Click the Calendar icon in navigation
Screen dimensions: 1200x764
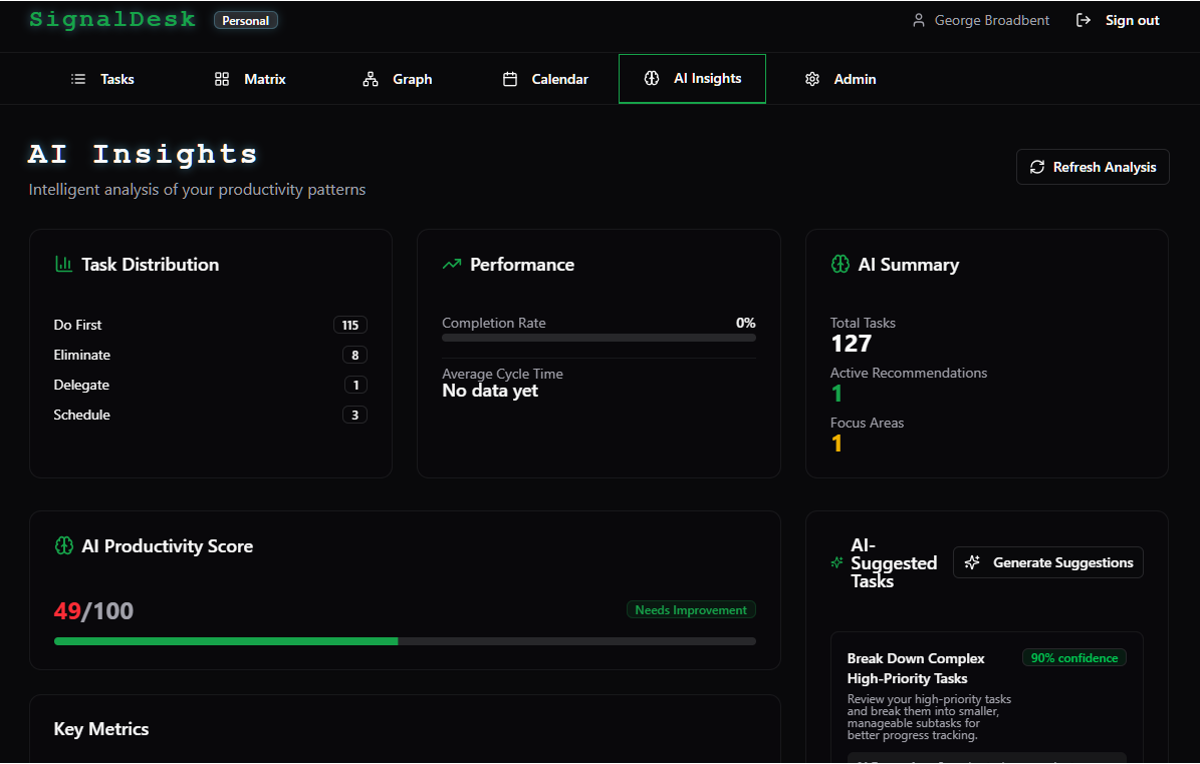click(510, 79)
